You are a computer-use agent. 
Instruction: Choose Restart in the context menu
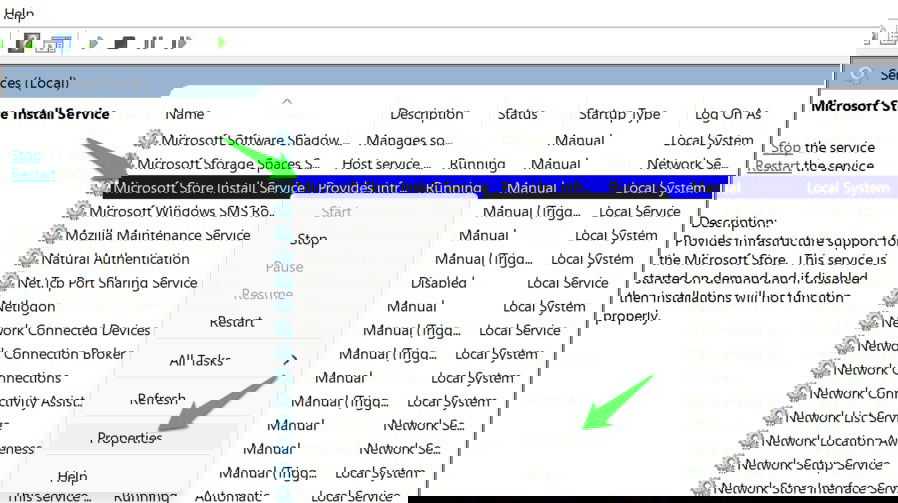pos(235,322)
